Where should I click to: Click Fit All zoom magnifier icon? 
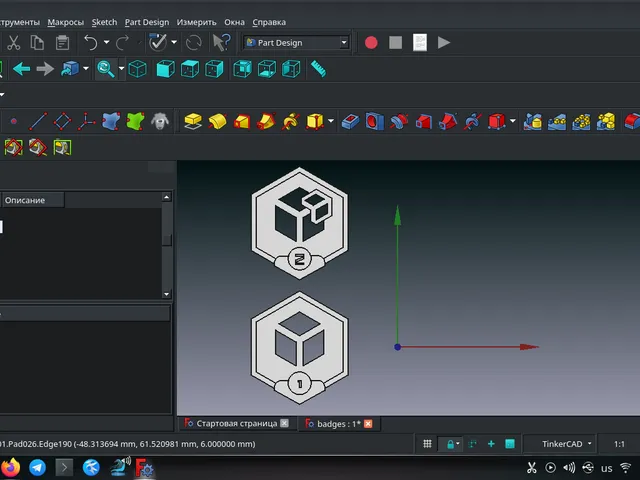(106, 69)
